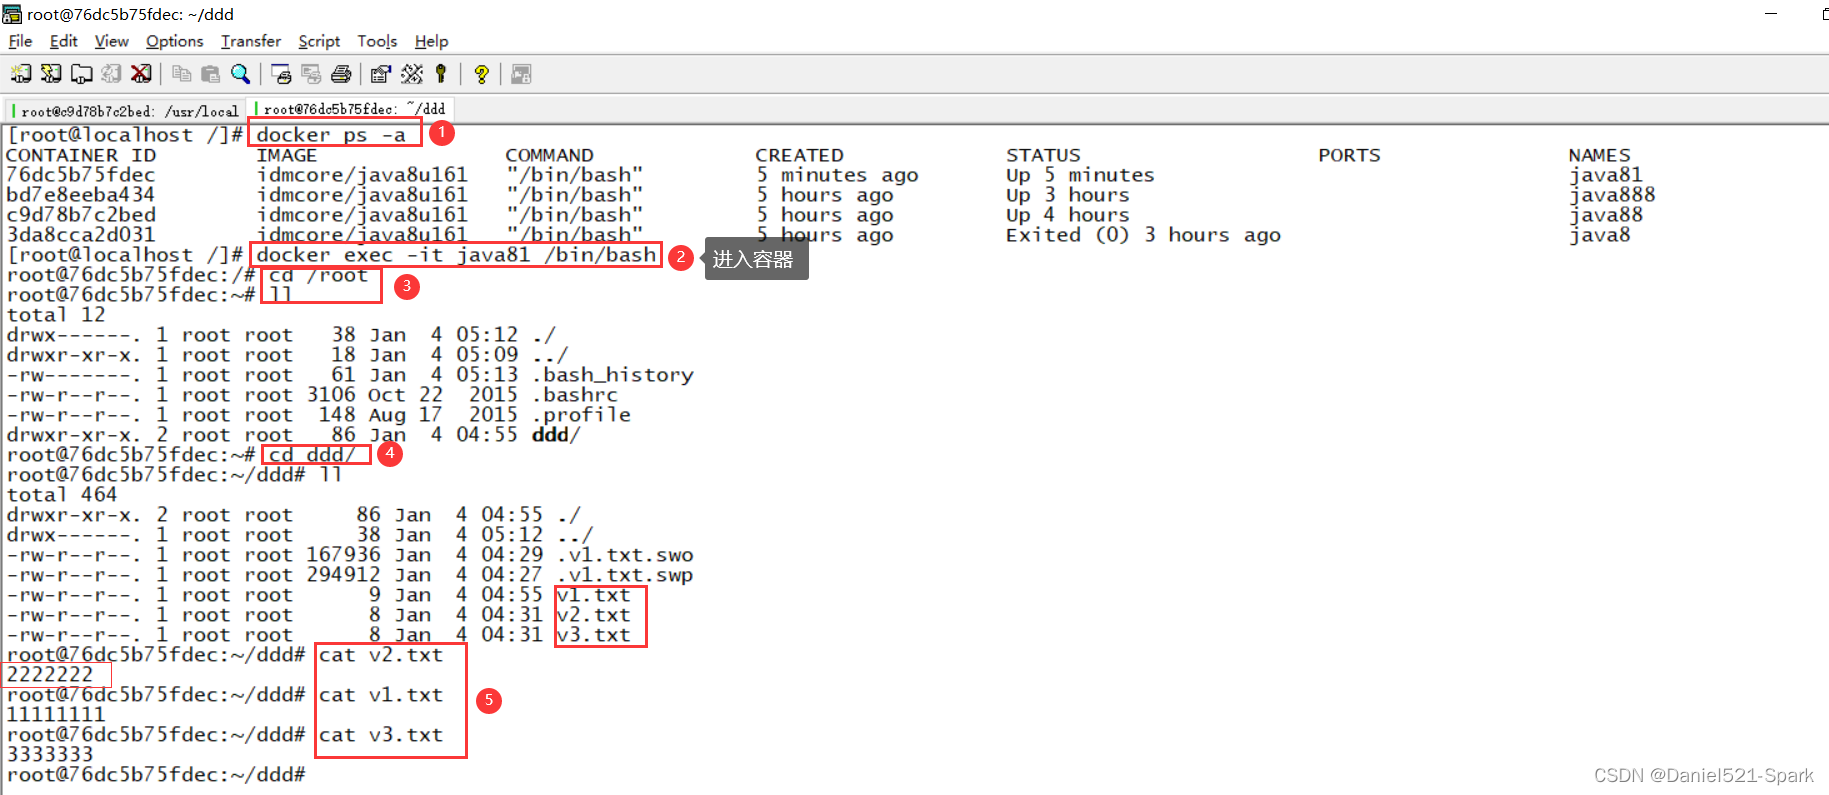1829x795 pixels.
Task: Click the .v1.txt.swp file name
Action: (625, 575)
